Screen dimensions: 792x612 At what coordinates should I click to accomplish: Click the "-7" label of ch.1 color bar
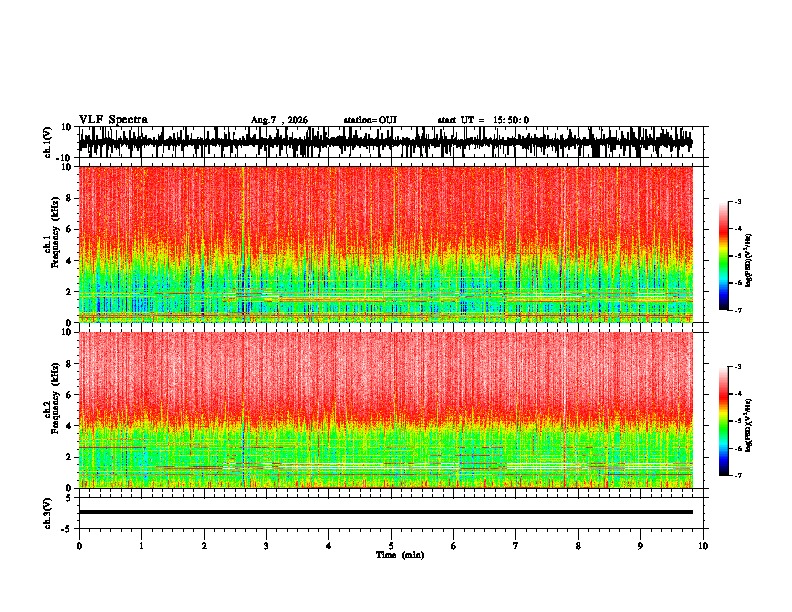pyautogui.click(x=738, y=310)
